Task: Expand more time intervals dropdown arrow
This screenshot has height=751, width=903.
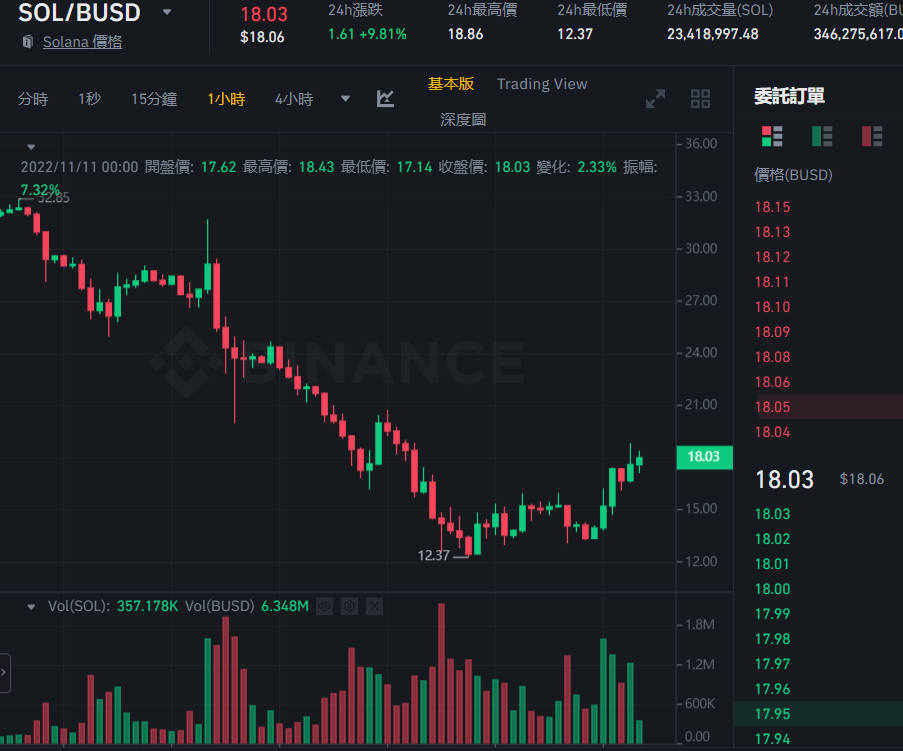Action: click(x=346, y=98)
